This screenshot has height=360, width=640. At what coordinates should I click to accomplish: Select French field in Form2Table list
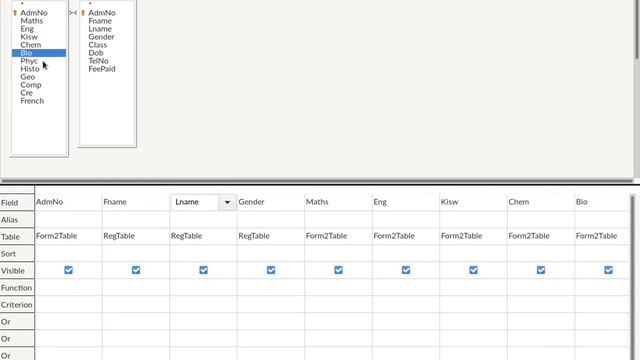[x=32, y=101]
